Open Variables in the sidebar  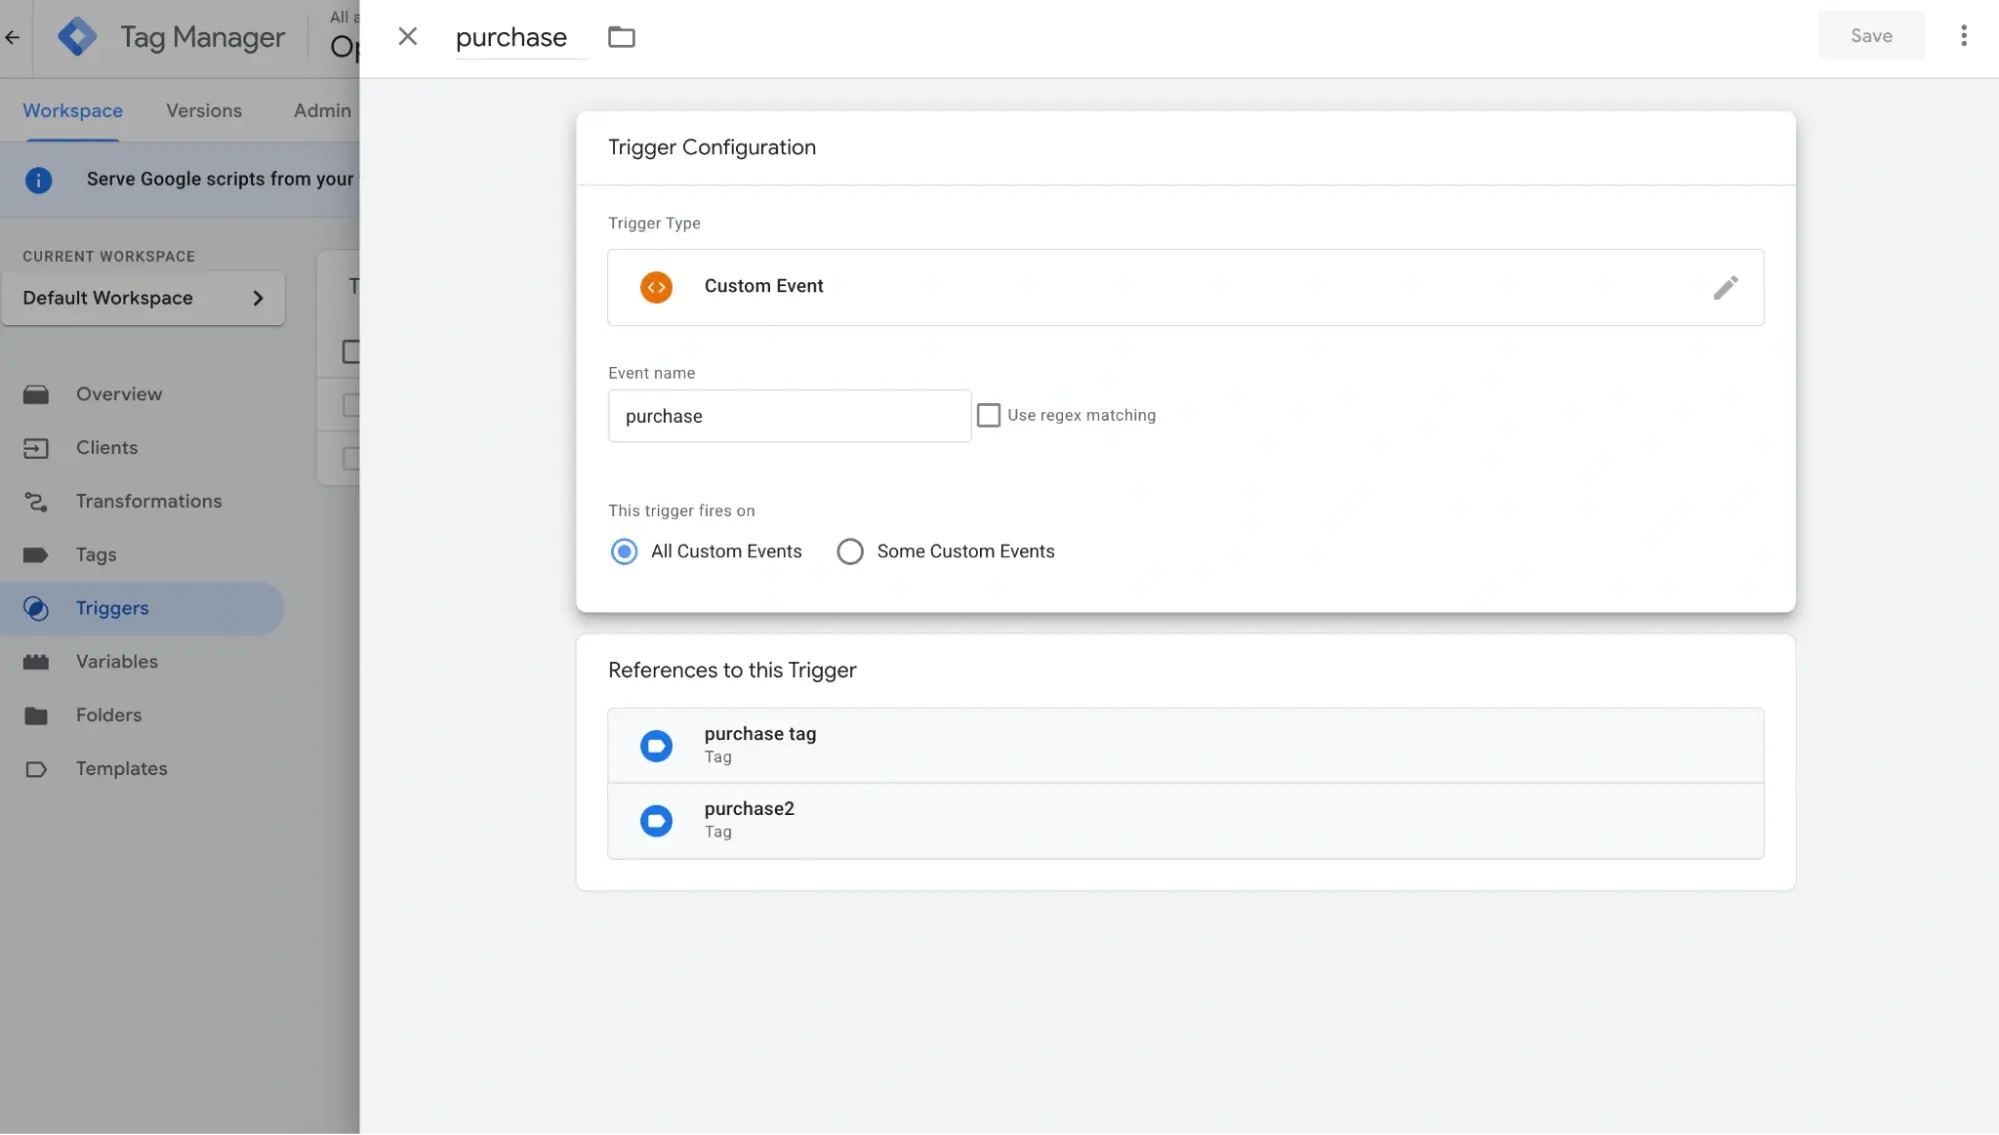point(142,662)
